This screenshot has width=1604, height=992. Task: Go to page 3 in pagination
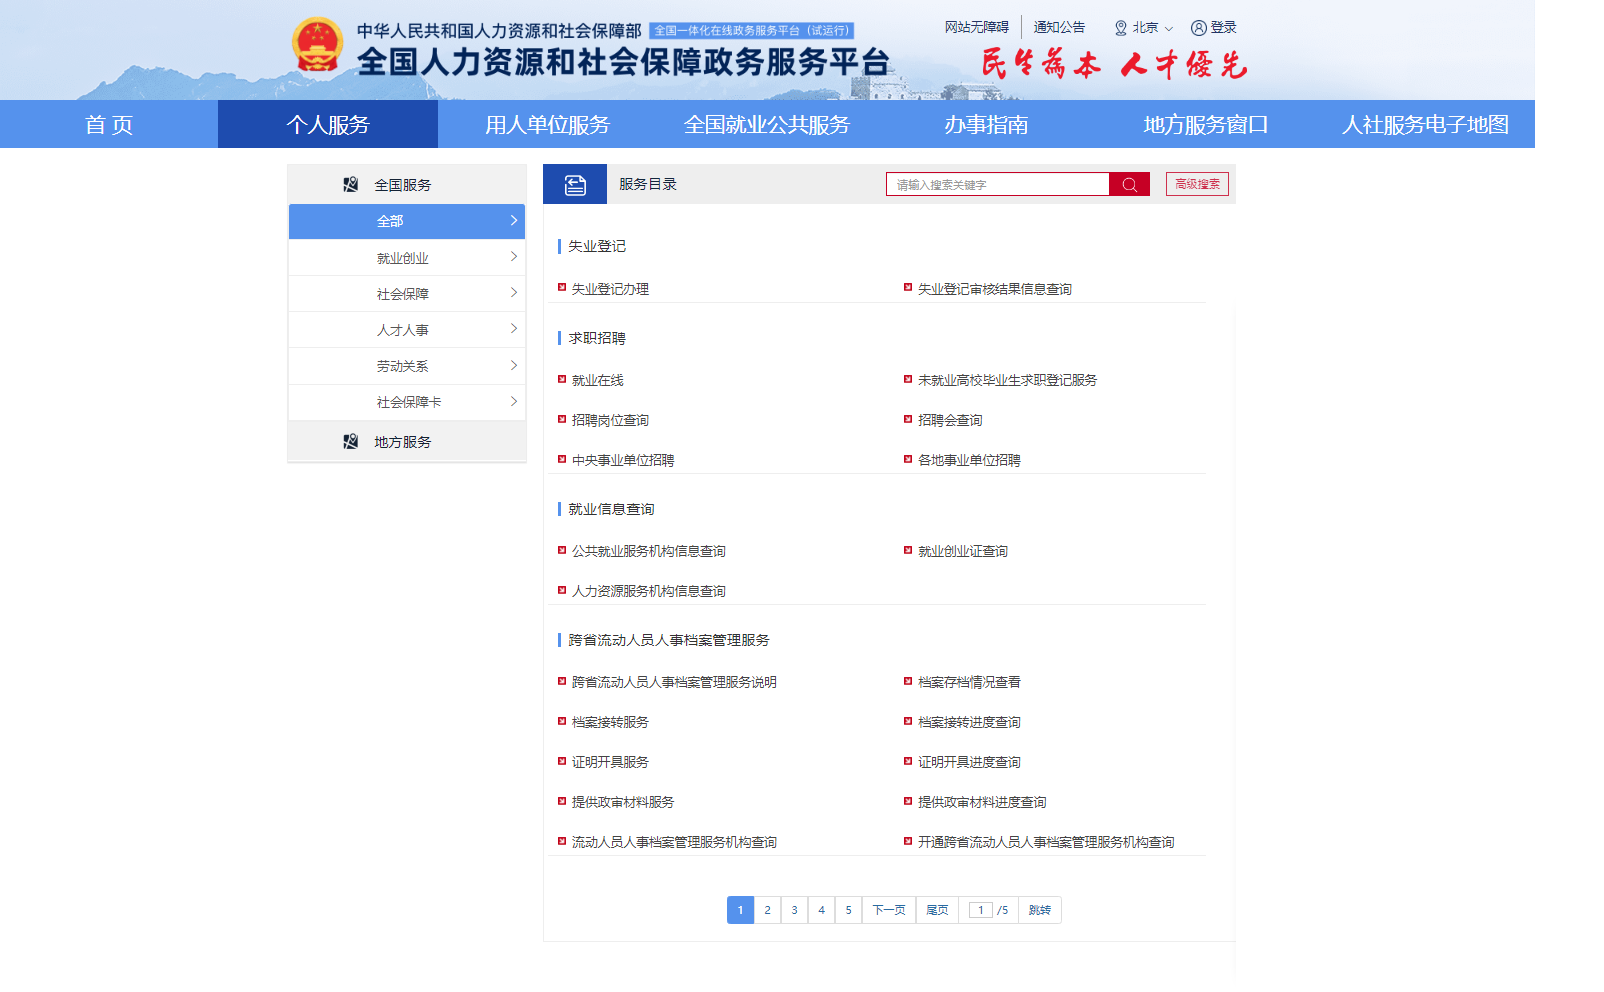click(794, 910)
